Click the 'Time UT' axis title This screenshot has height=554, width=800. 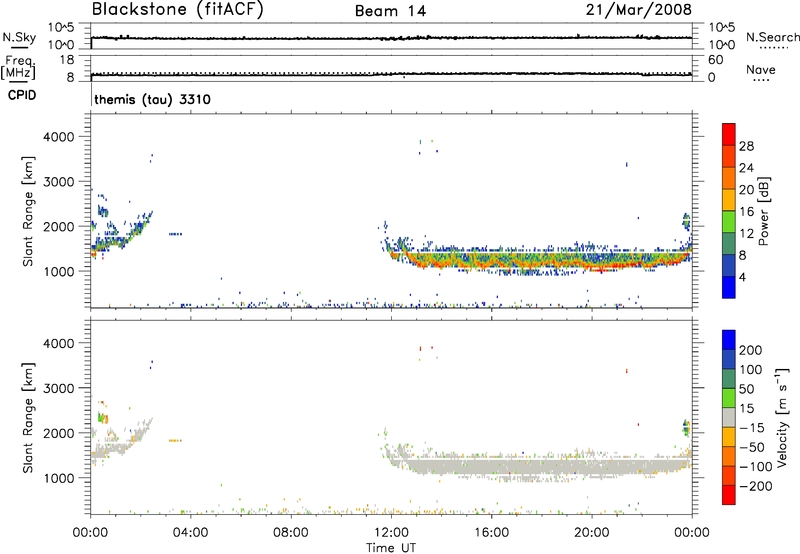(x=391, y=548)
